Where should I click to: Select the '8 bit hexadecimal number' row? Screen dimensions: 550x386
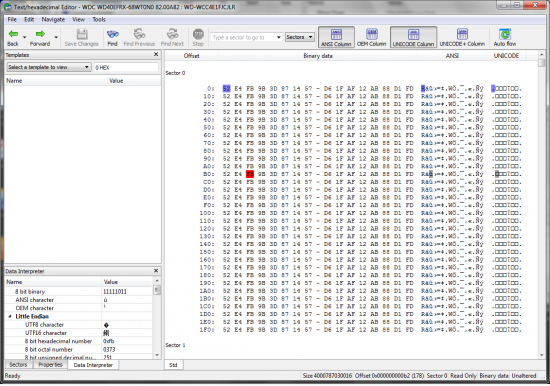79,341
